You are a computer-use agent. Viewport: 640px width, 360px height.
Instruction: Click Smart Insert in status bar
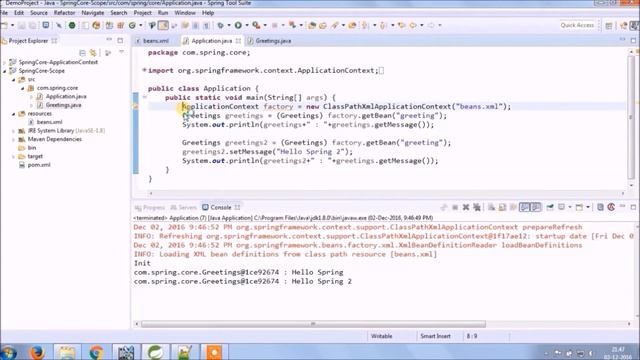pyautogui.click(x=435, y=336)
